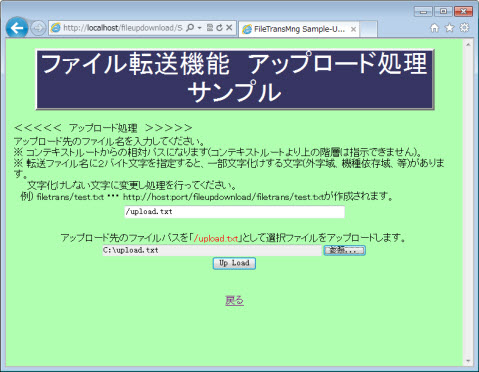
Task: Click the red /upload.txt path text
Action: pyautogui.click(x=216, y=238)
